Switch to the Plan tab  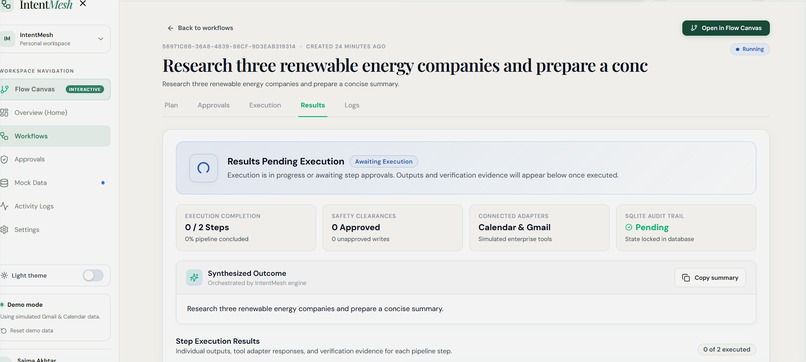tap(171, 105)
